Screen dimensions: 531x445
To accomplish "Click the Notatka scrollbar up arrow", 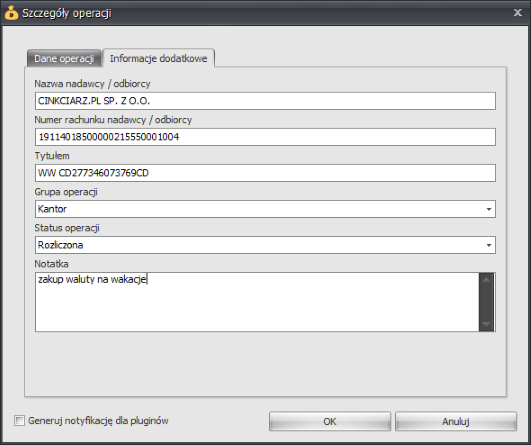I will tap(486, 279).
